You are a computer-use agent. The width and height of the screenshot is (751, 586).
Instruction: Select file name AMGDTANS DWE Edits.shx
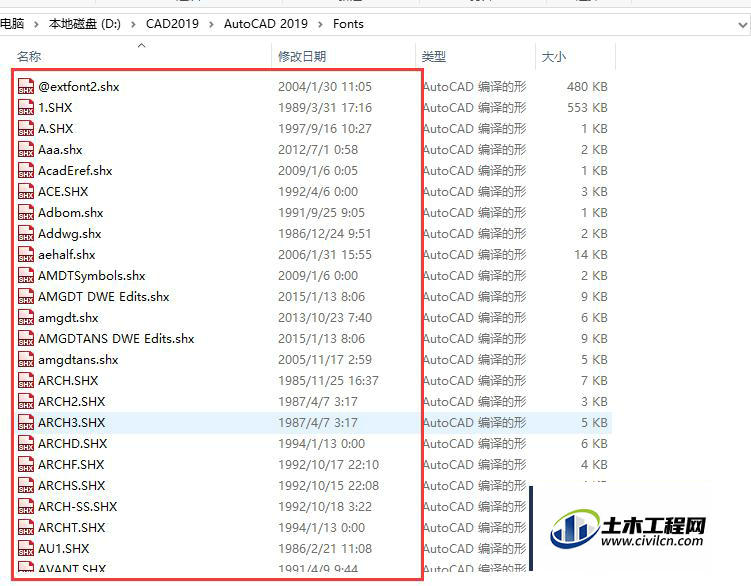[116, 339]
